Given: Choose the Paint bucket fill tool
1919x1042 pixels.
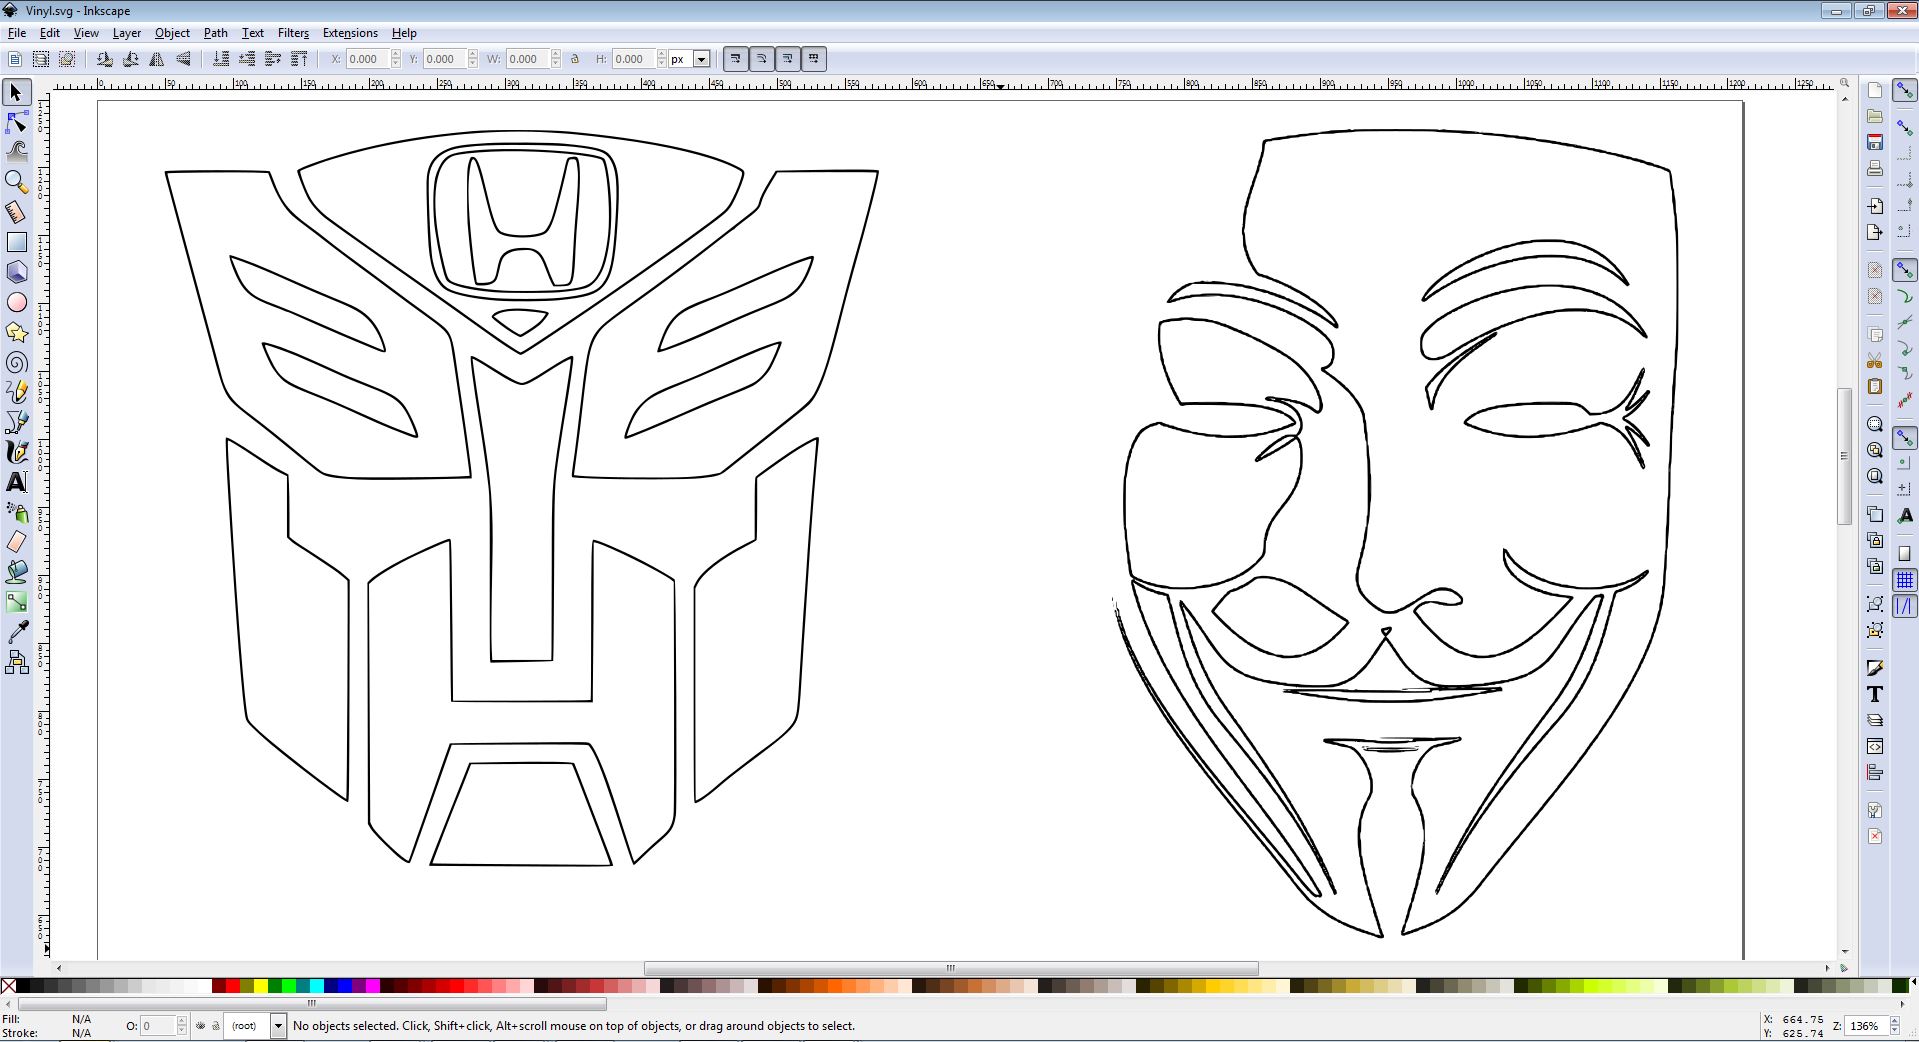Looking at the screenshot, I should point(16,572).
